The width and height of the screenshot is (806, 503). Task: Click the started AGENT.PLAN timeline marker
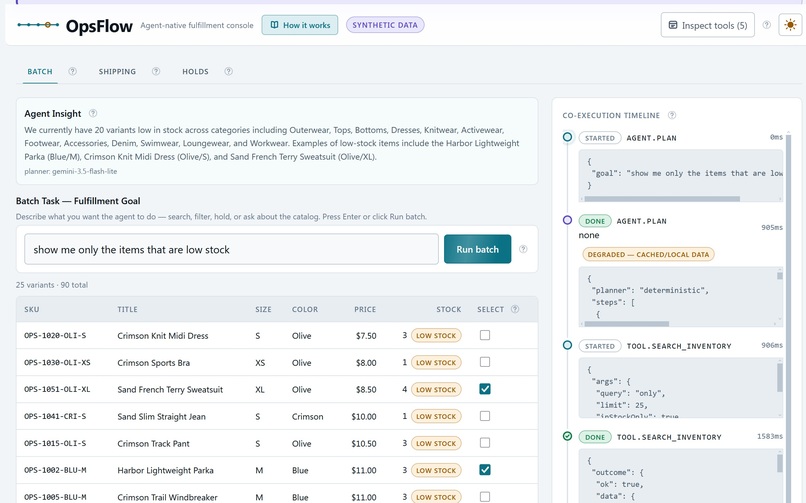(567, 137)
